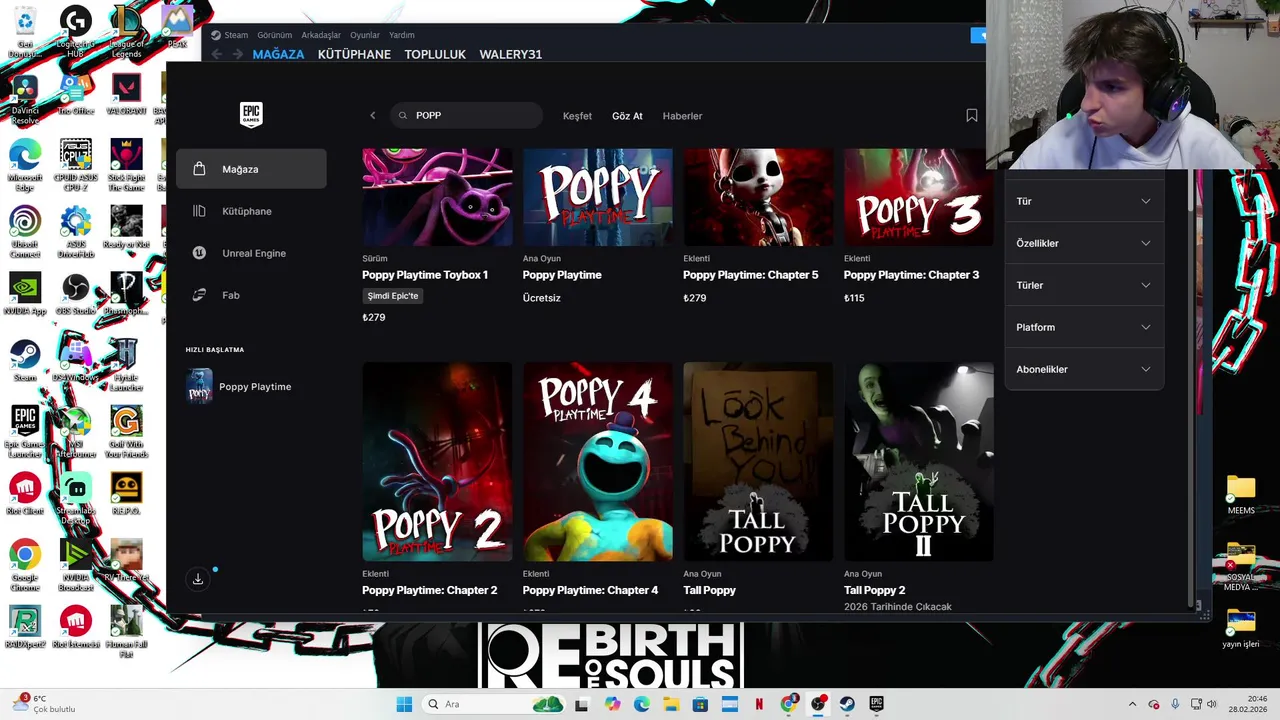Select the League of Legends desktop icon

[126, 31]
